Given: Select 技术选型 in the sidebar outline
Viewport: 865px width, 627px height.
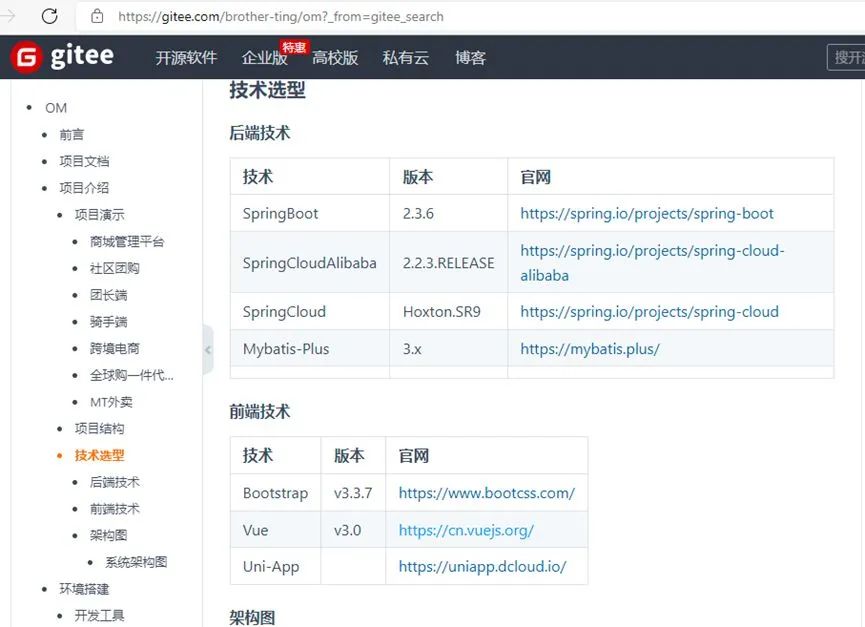Looking at the screenshot, I should (99, 455).
